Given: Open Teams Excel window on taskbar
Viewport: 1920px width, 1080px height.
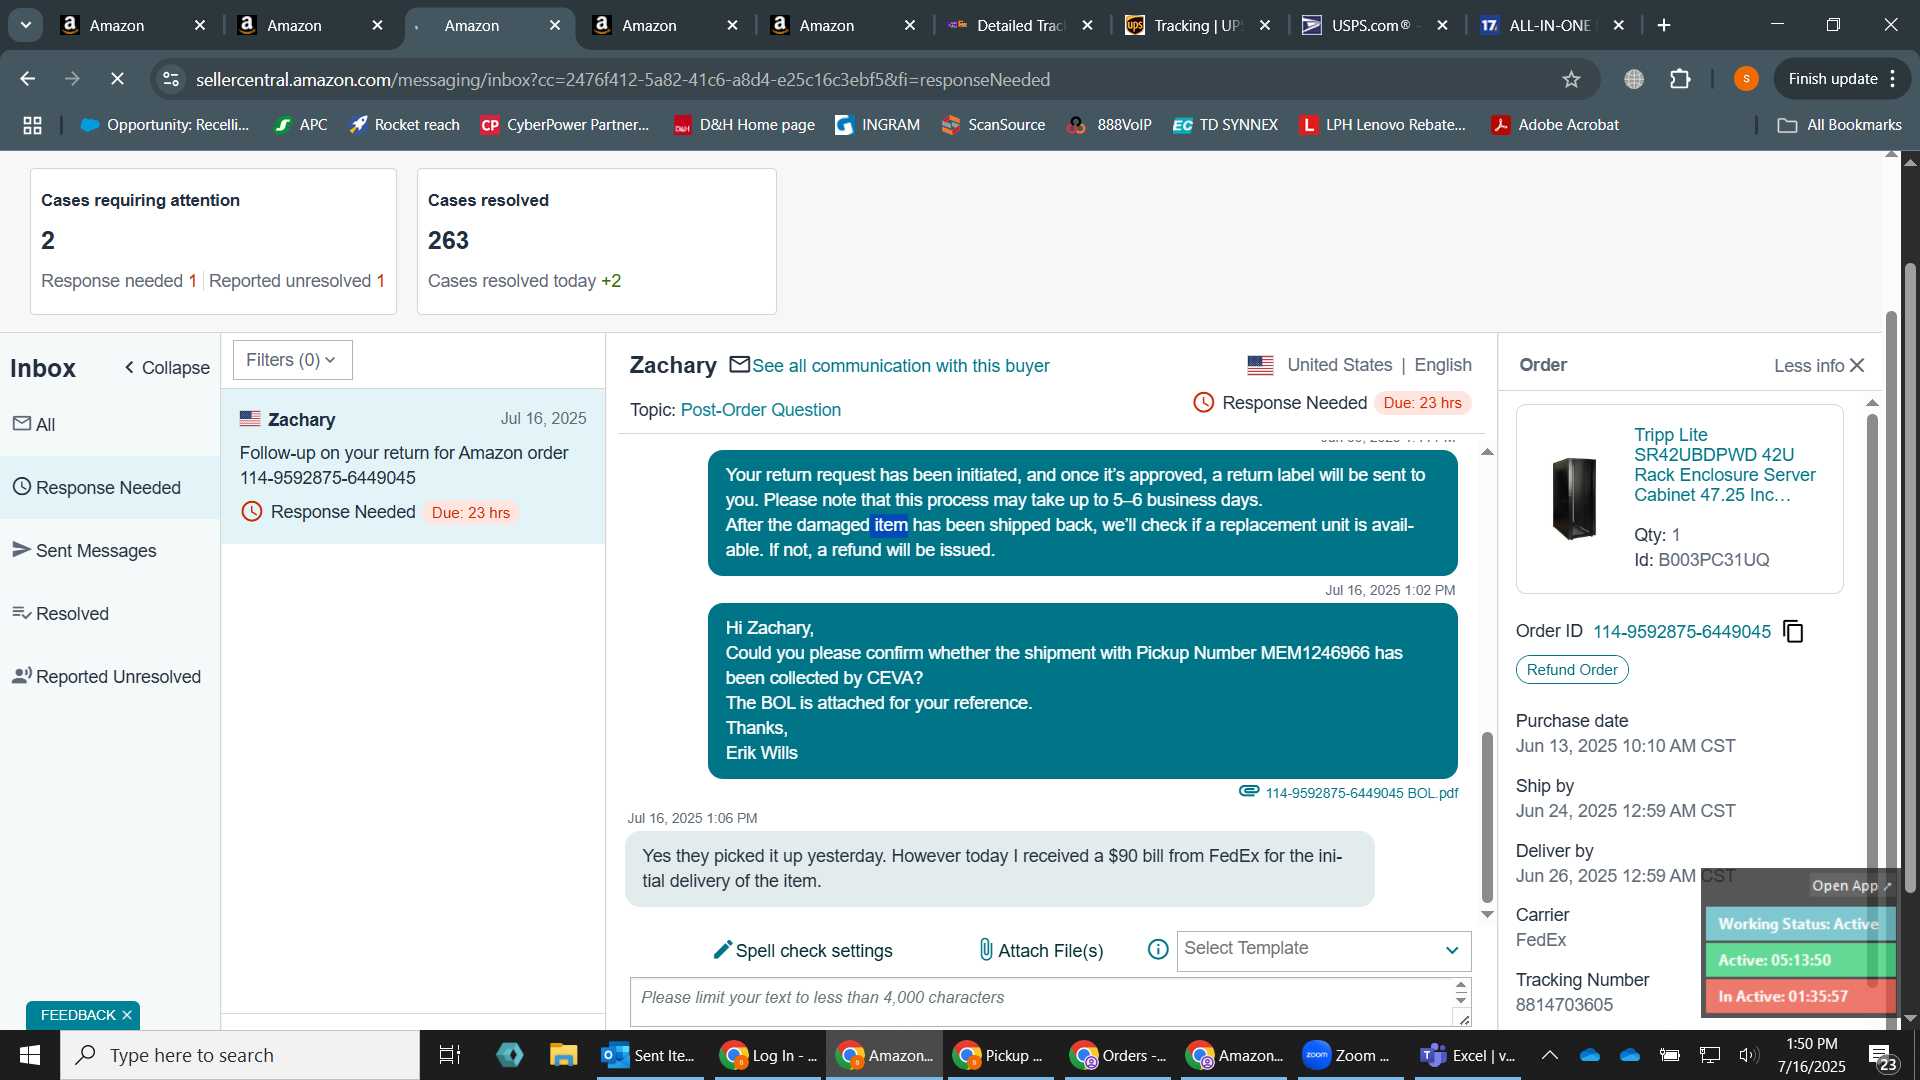Looking at the screenshot, I should (1468, 1055).
